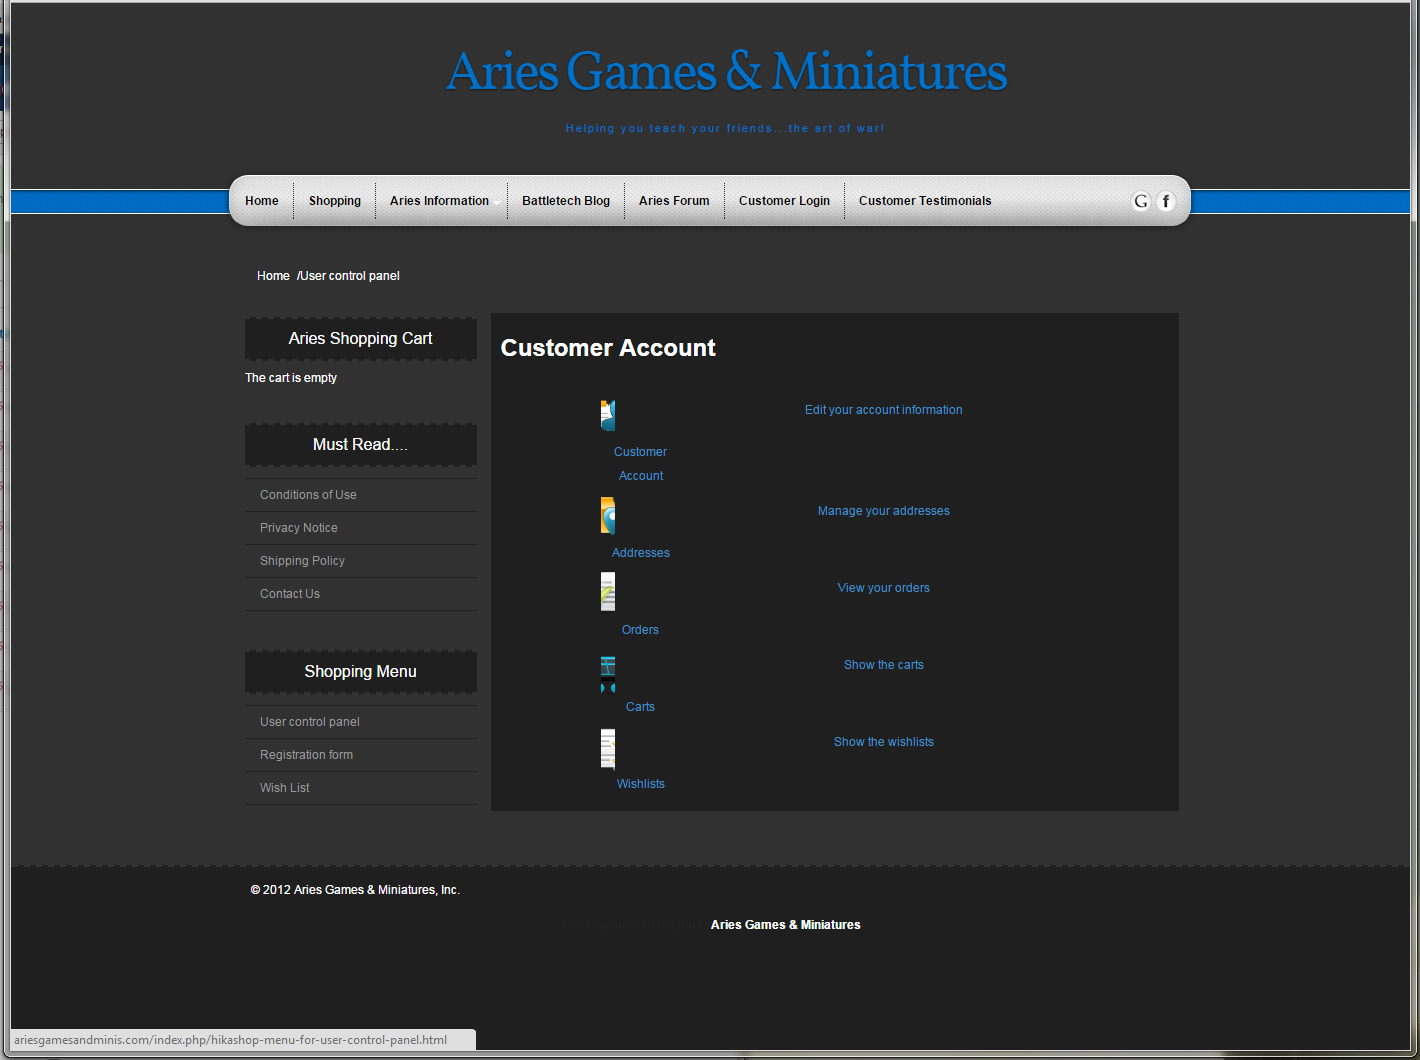Viewport: 1420px width, 1060px height.
Task: Go to Home in the navigation bar
Action: 262,201
